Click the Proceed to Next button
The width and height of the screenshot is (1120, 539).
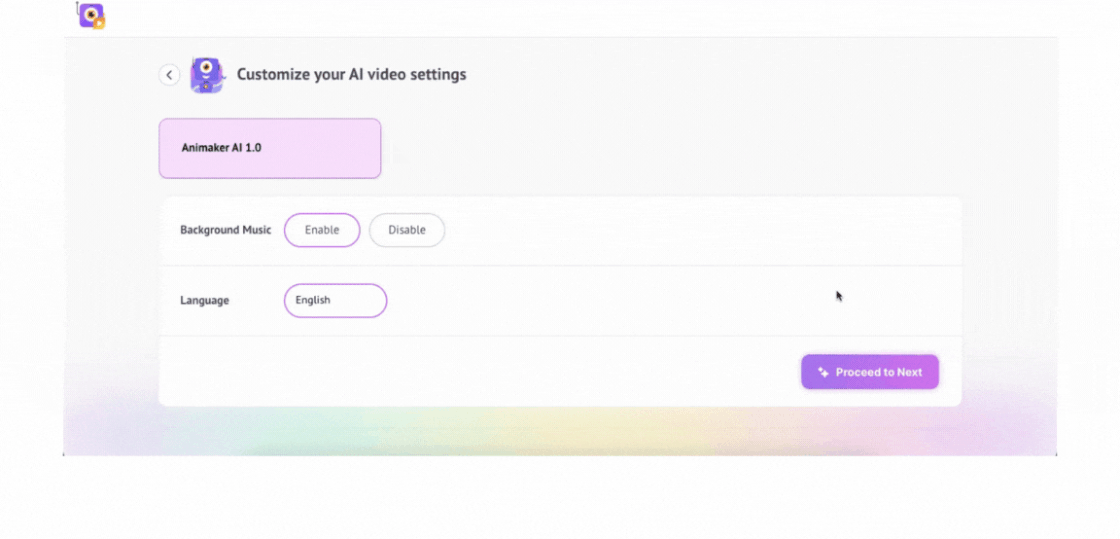point(870,372)
